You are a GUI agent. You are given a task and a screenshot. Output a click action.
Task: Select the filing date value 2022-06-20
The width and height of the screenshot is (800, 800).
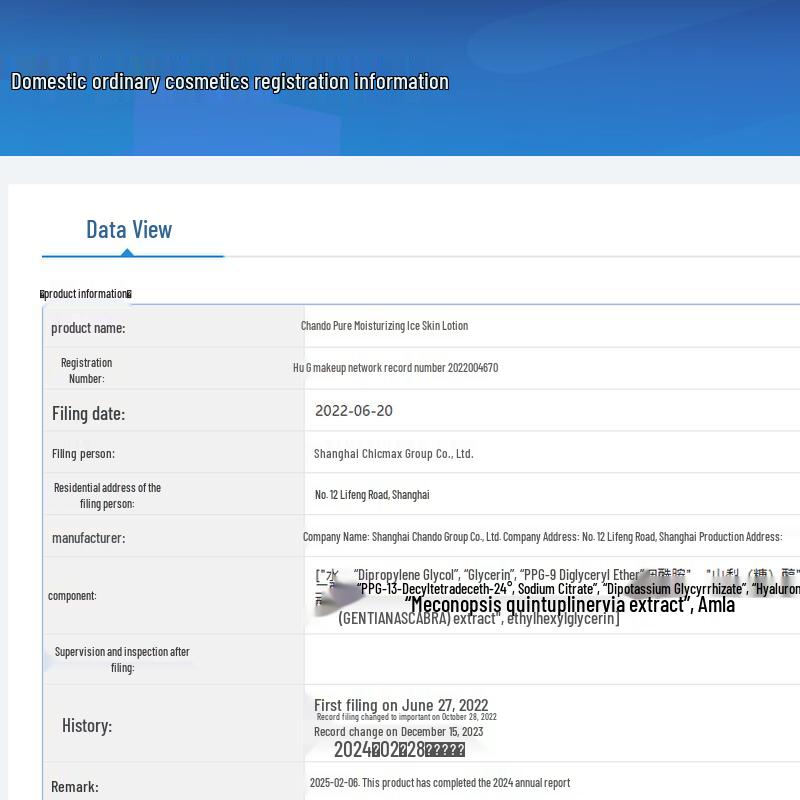click(354, 411)
